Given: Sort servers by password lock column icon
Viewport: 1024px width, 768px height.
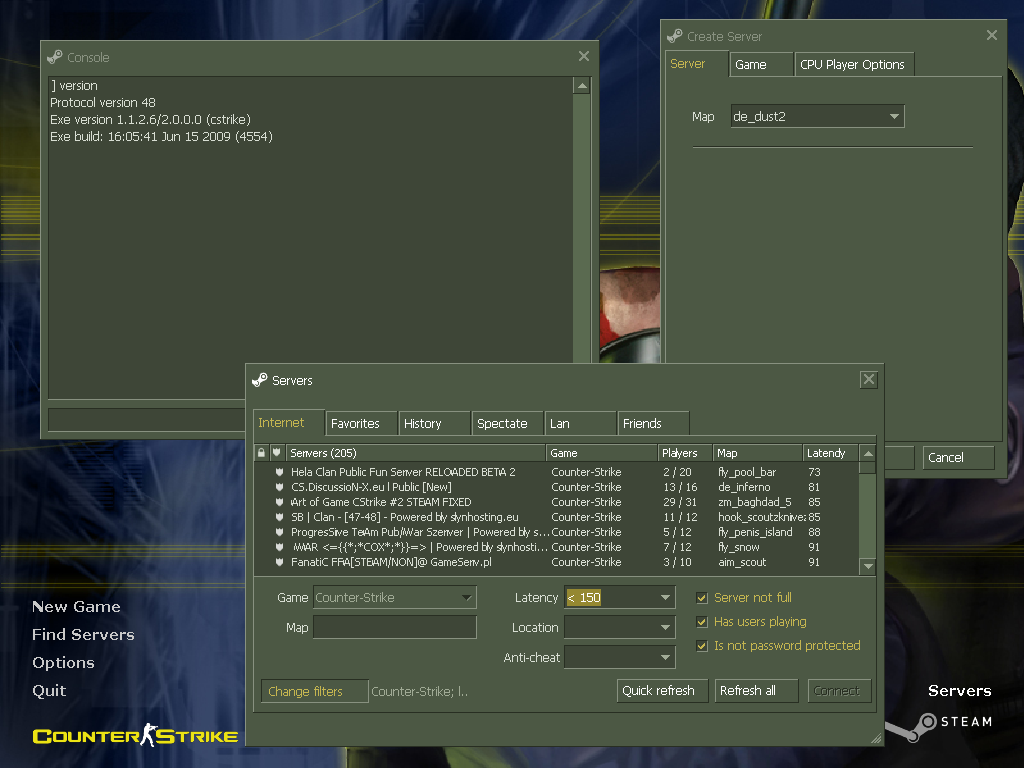Looking at the screenshot, I should (x=261, y=453).
